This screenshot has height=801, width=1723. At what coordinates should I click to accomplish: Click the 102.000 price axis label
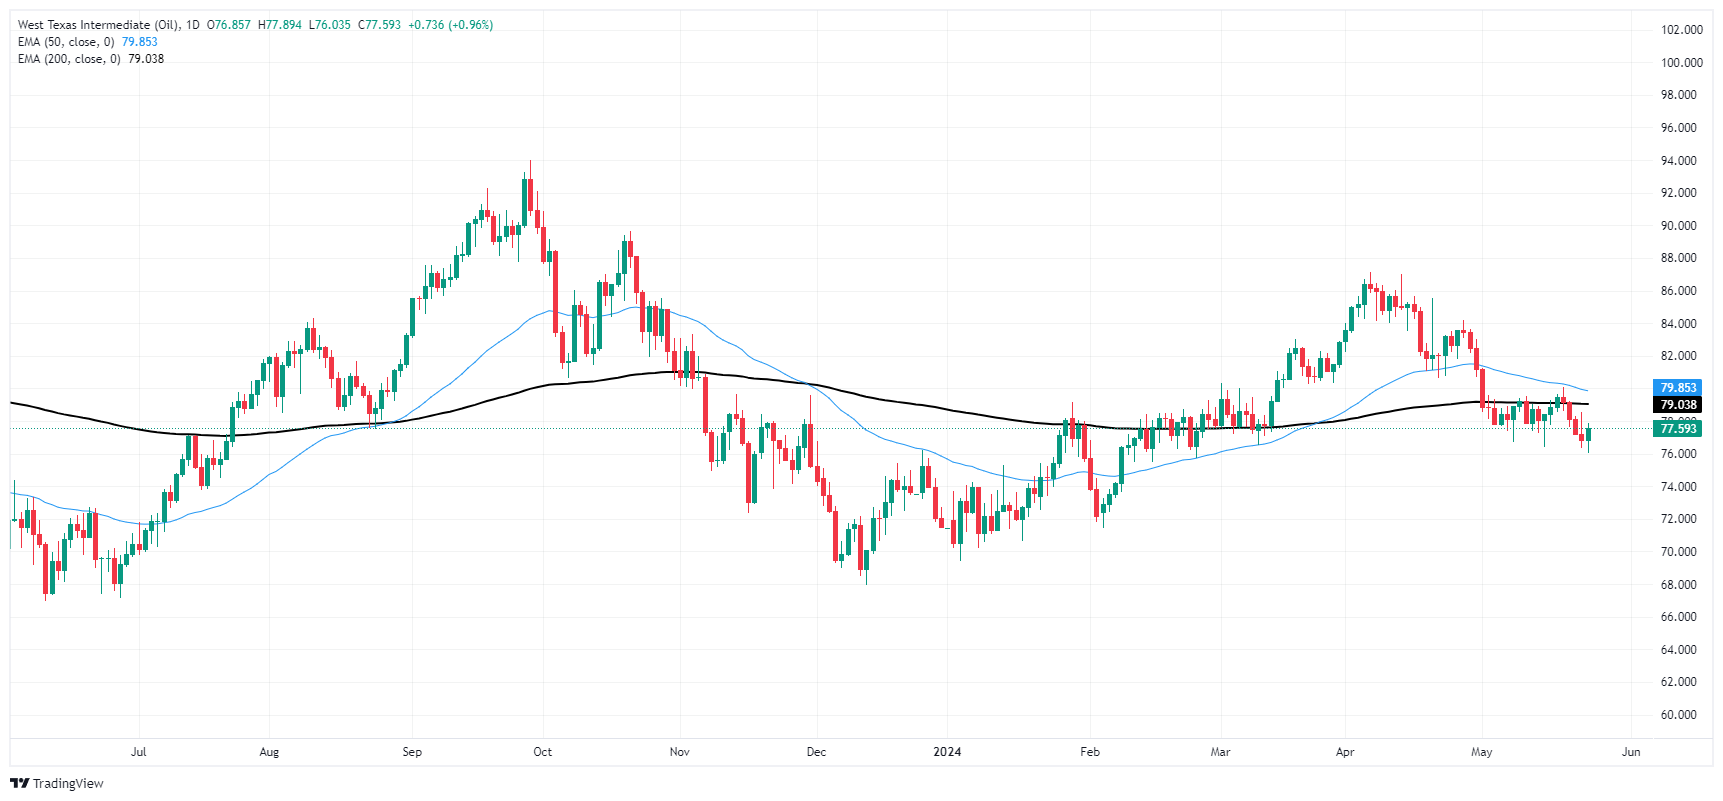click(1681, 30)
